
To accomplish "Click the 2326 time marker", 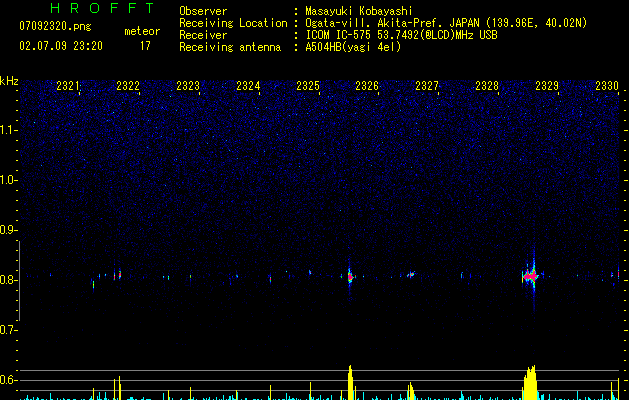I will [367, 86].
